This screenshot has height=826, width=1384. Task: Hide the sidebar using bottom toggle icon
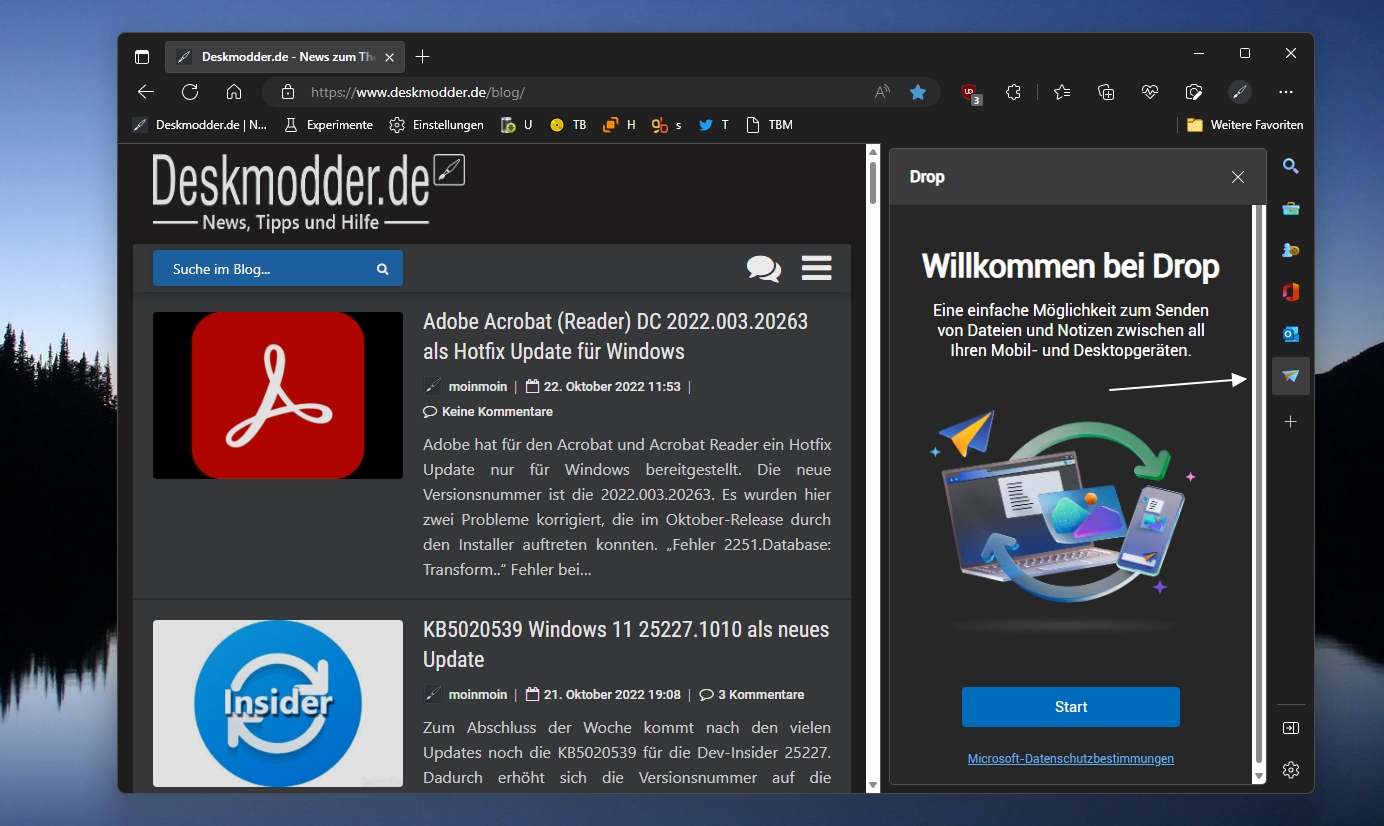pyautogui.click(x=1291, y=728)
